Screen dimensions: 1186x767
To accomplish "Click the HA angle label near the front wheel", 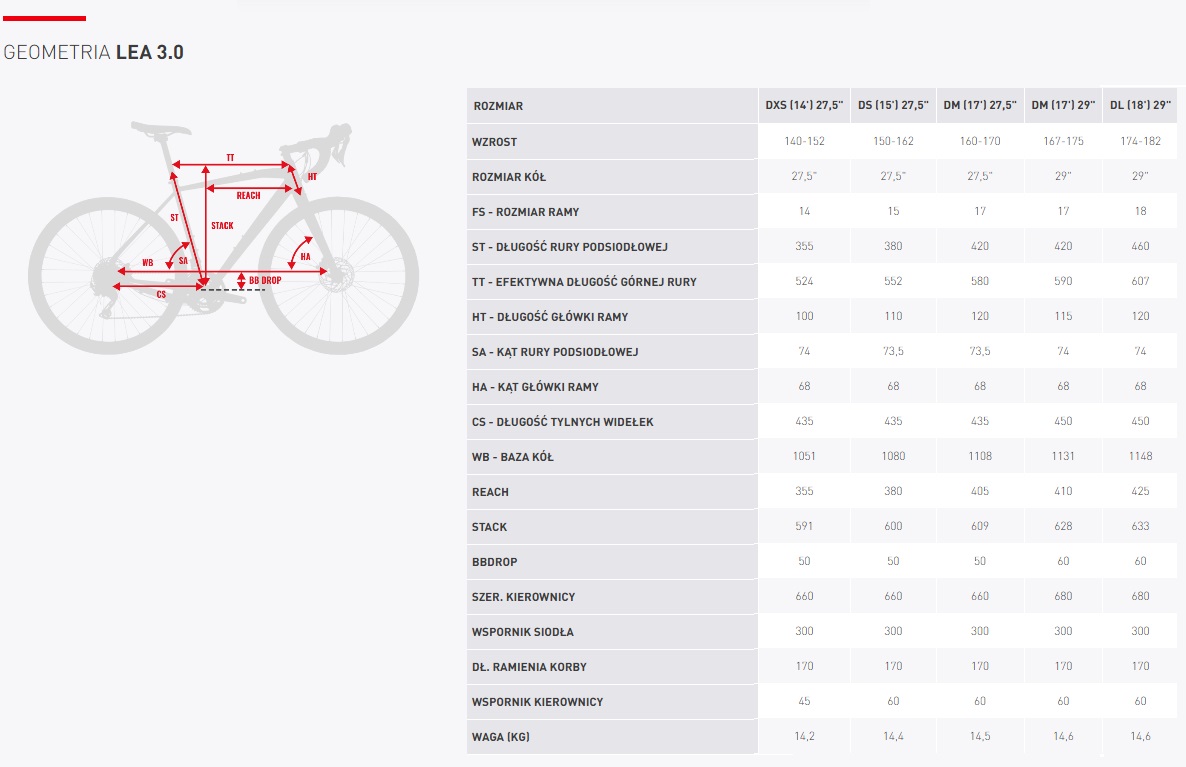I will click(x=305, y=257).
